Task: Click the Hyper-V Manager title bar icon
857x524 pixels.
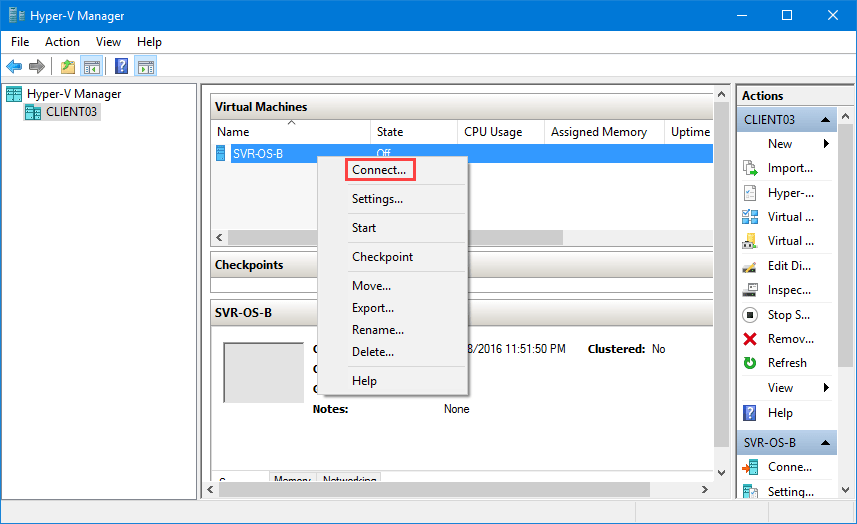Action: (17, 15)
